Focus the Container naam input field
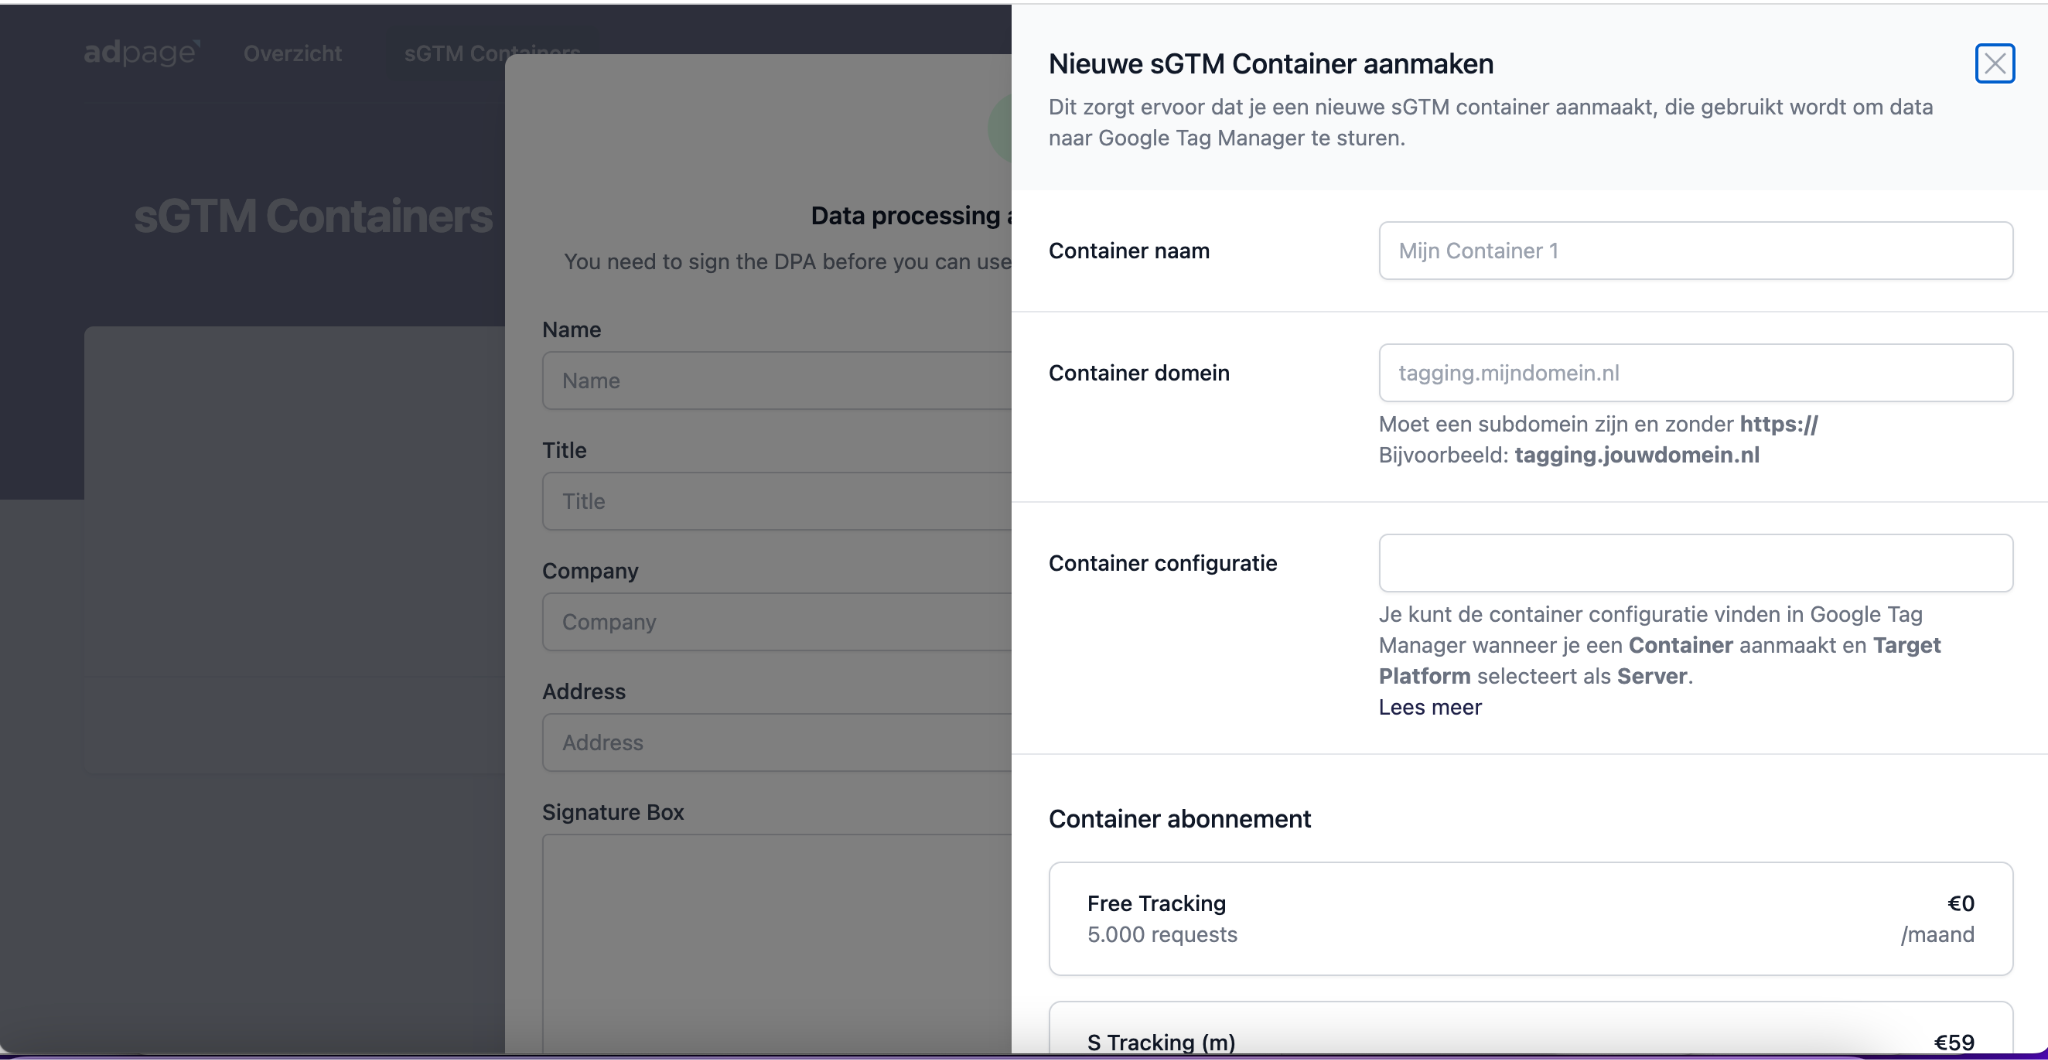This screenshot has width=2048, height=1060. (1695, 251)
